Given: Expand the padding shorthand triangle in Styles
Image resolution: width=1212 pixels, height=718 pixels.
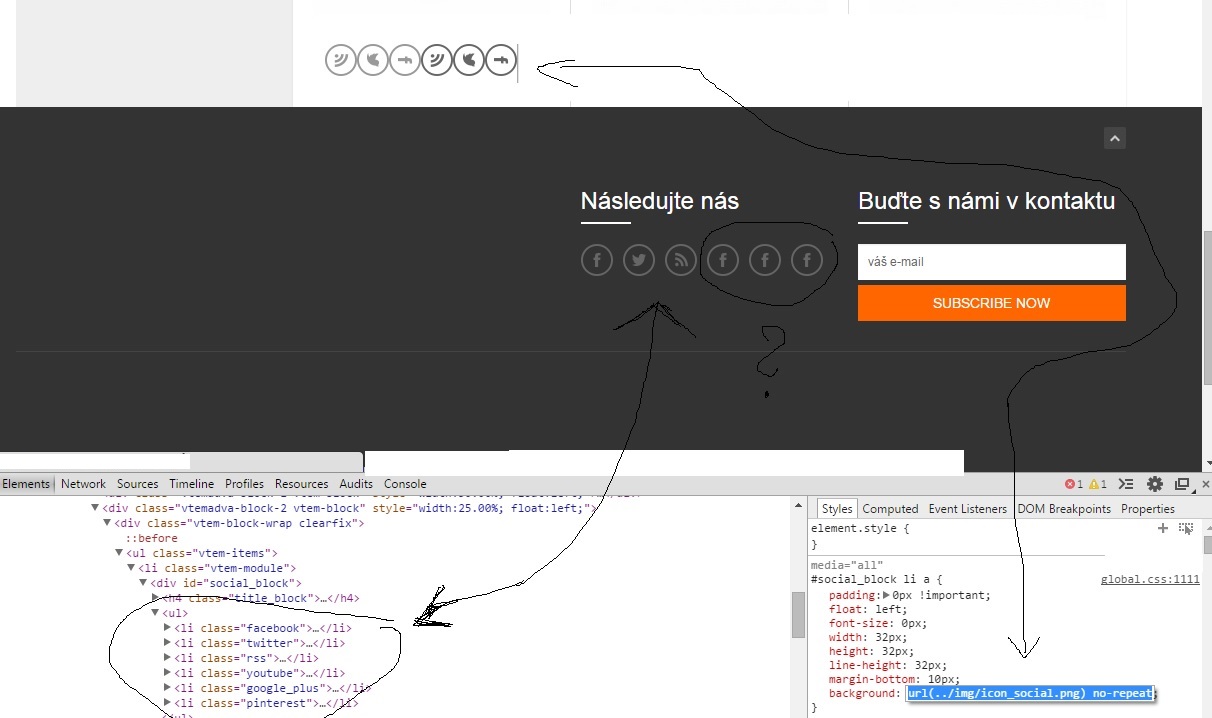Looking at the screenshot, I should (886, 595).
